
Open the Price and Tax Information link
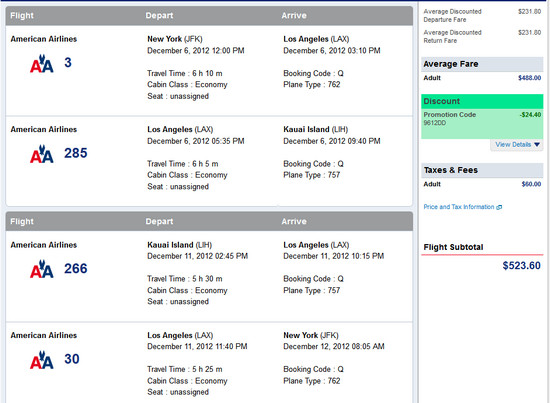point(459,207)
